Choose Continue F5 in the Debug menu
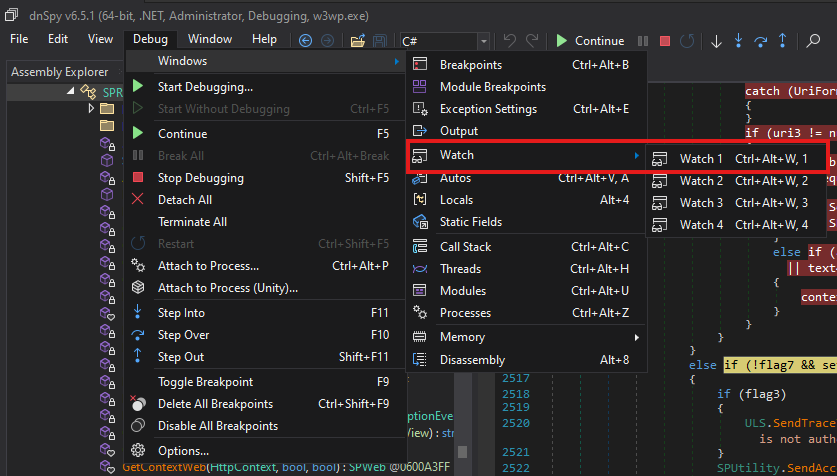Screen dimensions: 837x476 (x=265, y=134)
